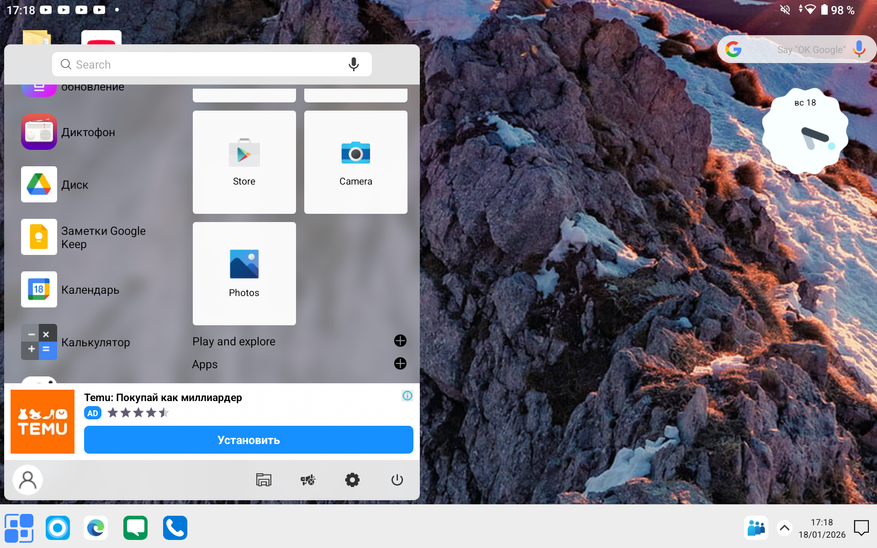
Task: Expand the Play and explore group
Action: click(x=400, y=341)
